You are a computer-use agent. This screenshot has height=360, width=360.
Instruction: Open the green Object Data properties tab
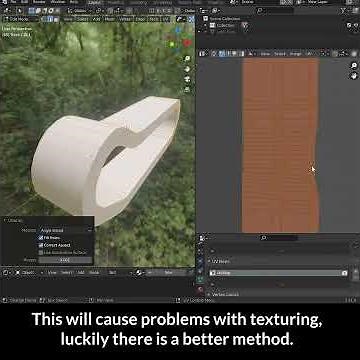click(x=200, y=279)
